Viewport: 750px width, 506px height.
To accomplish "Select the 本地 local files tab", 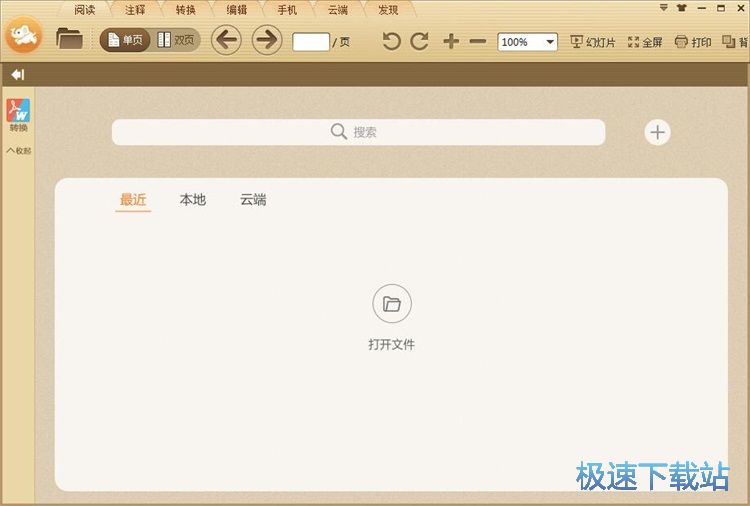I will click(193, 199).
